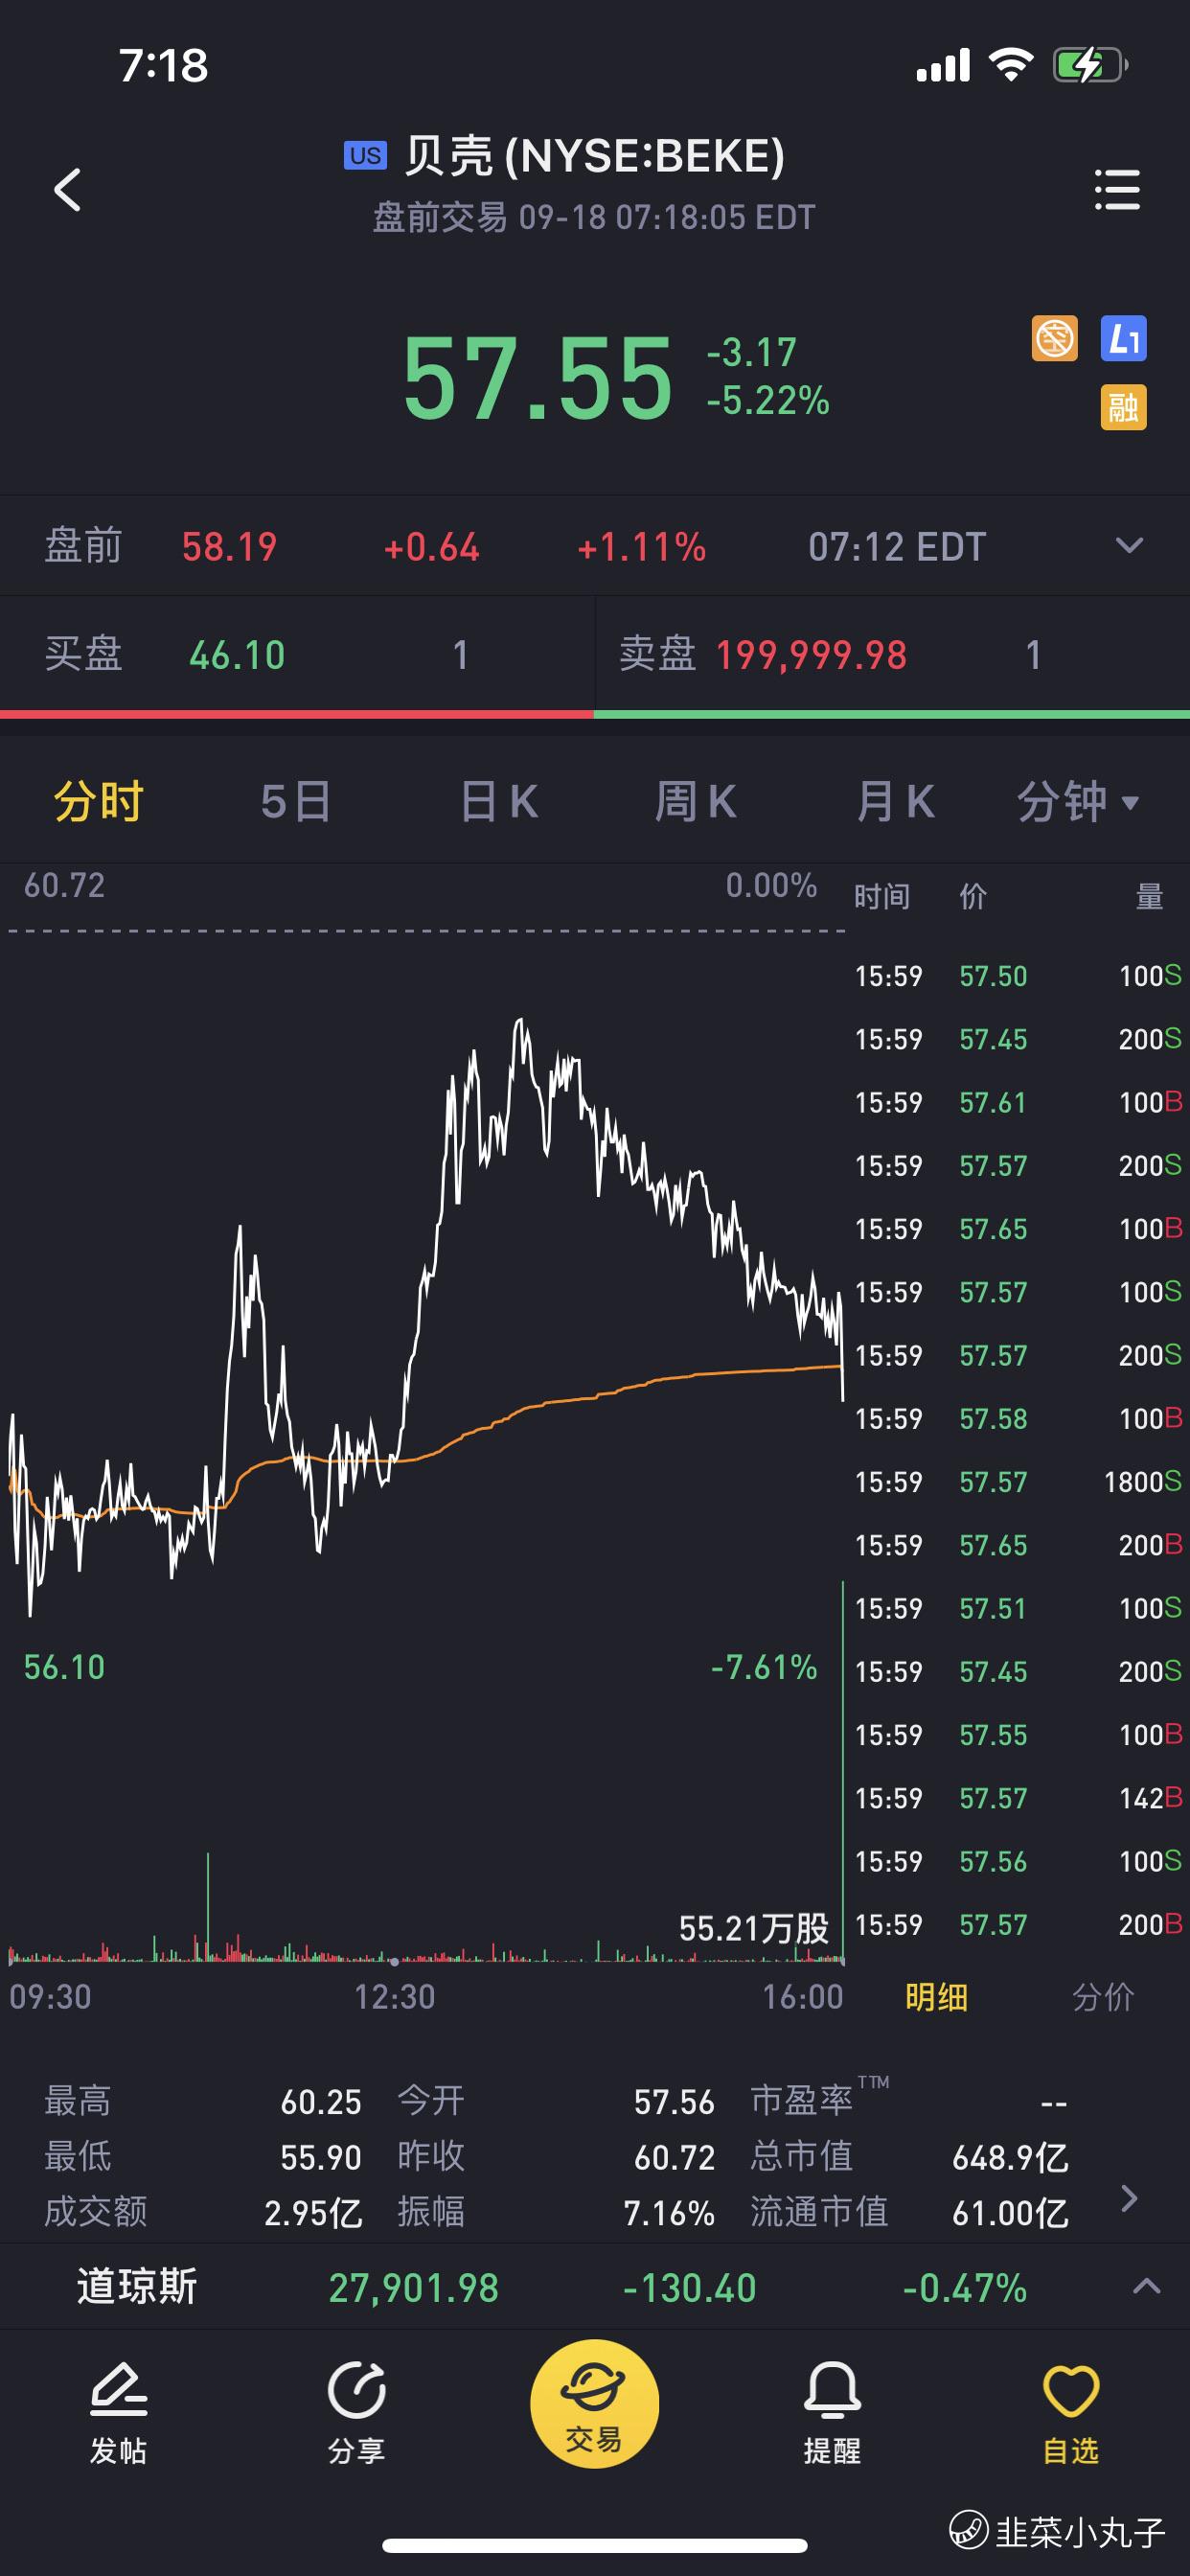Screen dimensions: 1190x2576
Task: Tap the current price 57.55
Action: [538, 378]
